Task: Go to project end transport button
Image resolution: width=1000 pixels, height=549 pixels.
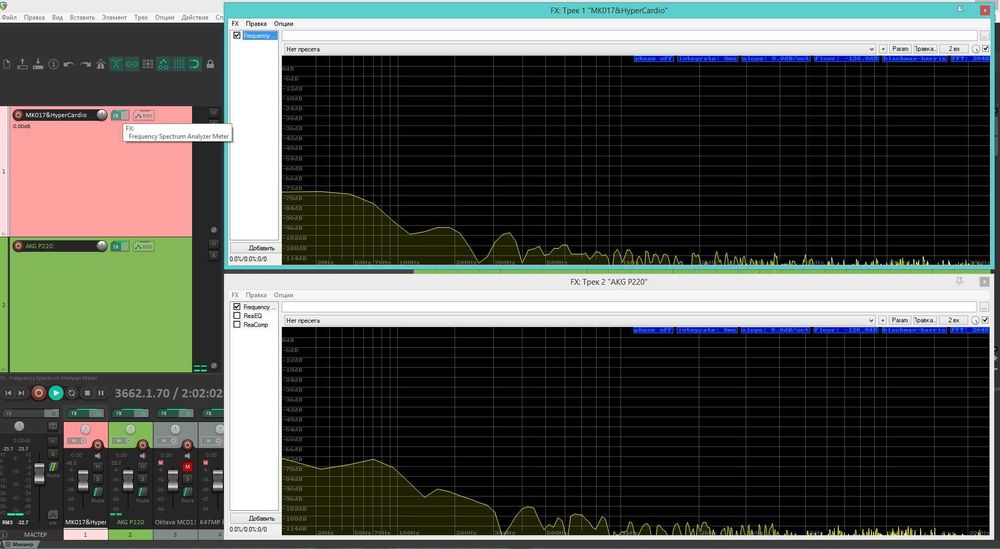Action: 21,393
